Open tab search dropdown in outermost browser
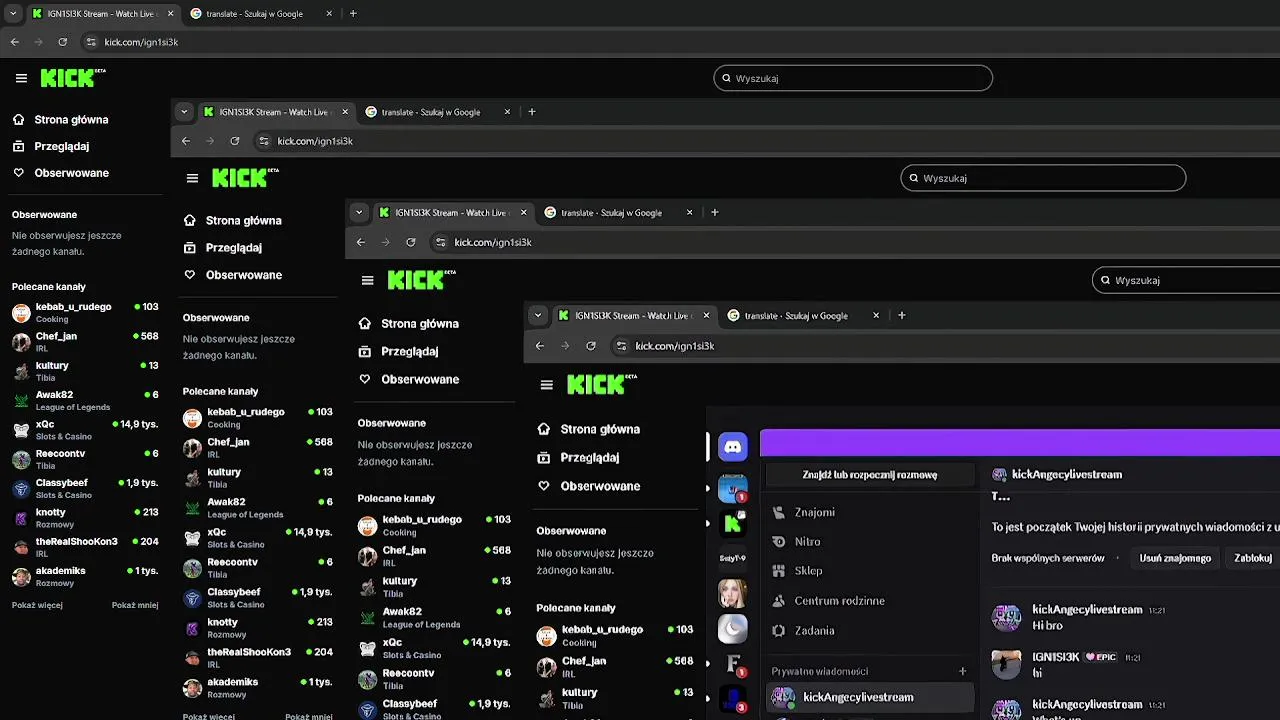The height and width of the screenshot is (720, 1280). point(13,14)
